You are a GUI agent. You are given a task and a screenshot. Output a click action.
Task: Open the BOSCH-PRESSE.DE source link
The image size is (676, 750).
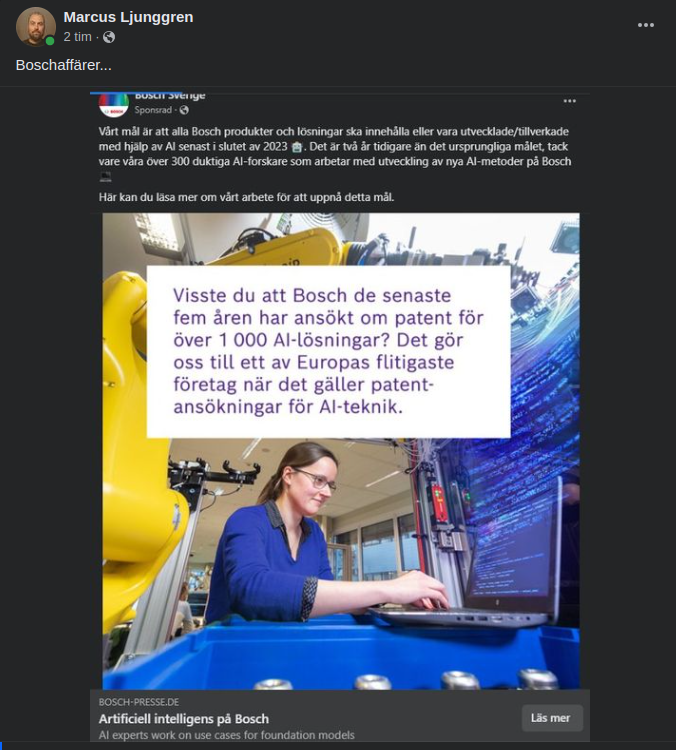[x=139, y=702]
